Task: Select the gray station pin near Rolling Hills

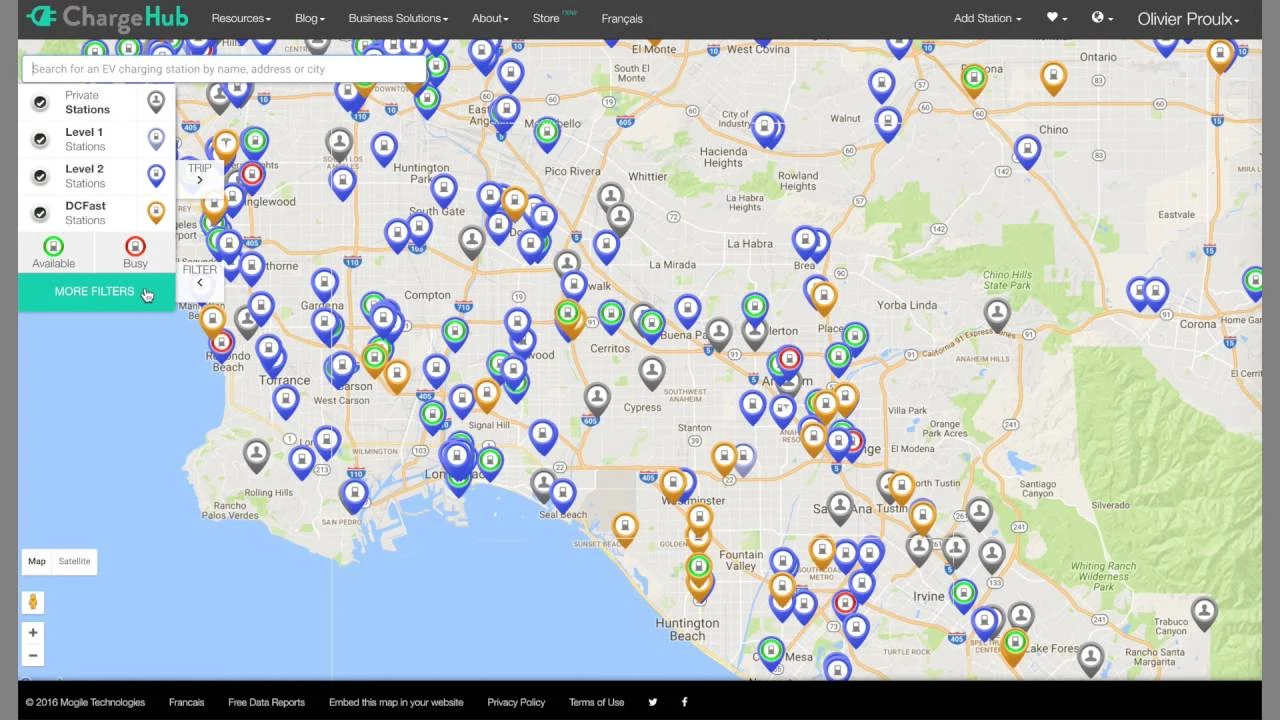Action: coord(256,454)
